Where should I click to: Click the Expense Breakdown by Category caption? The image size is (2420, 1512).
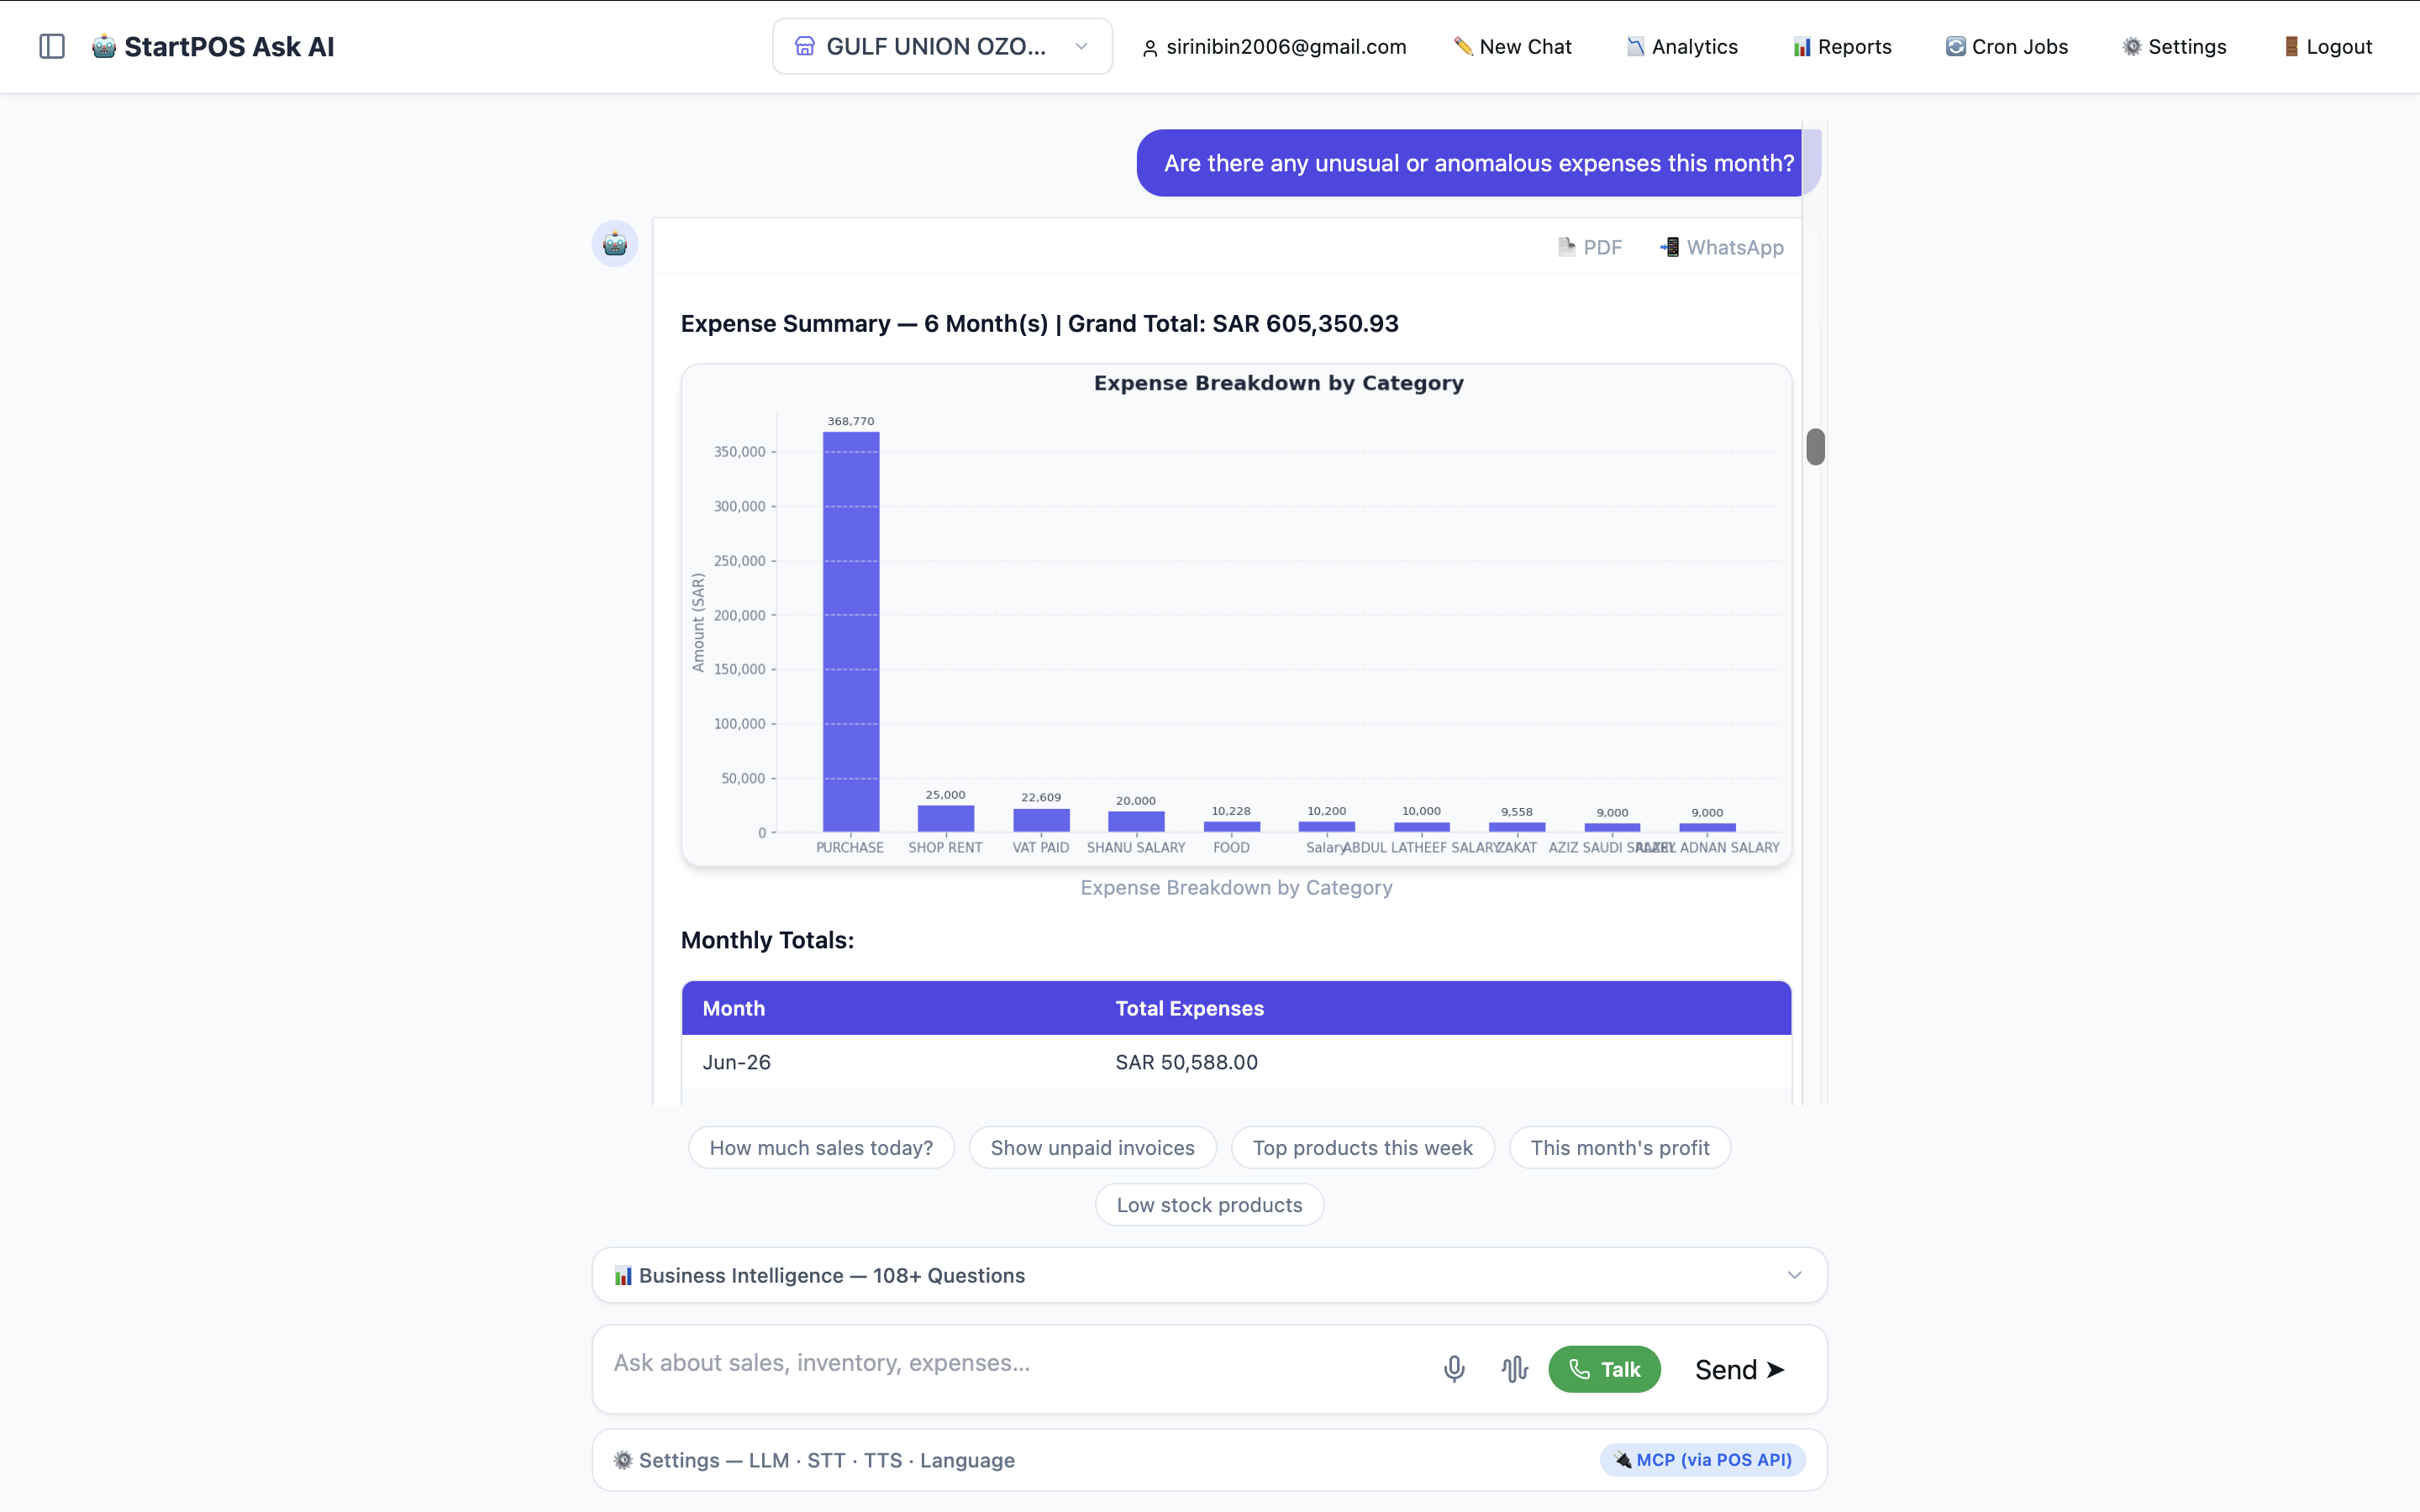tap(1236, 888)
